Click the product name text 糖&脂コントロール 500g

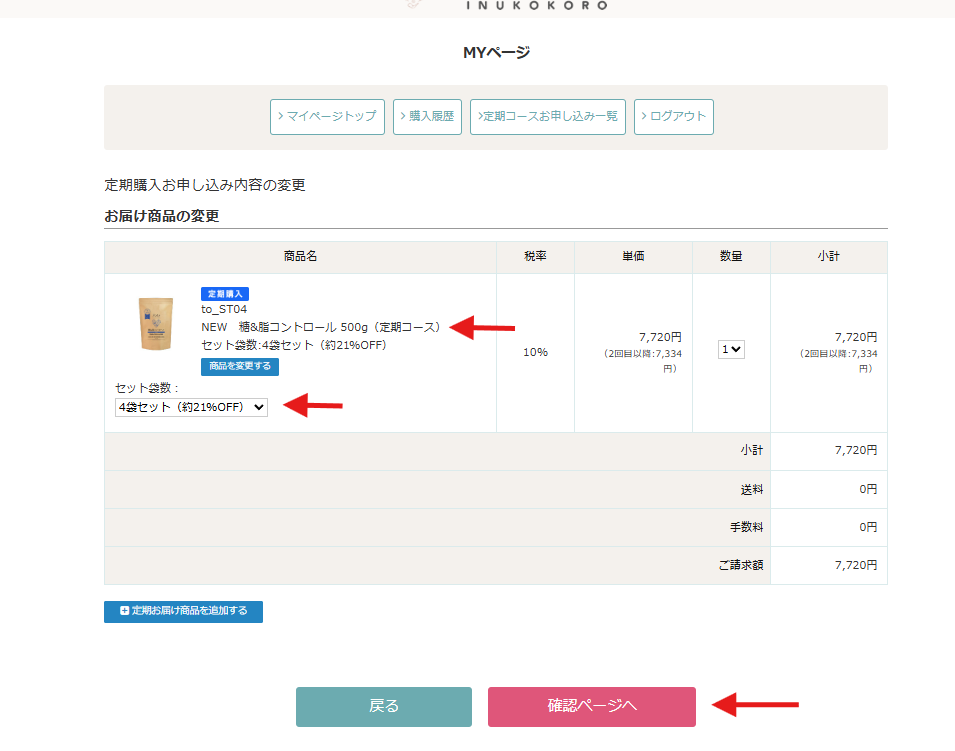(x=320, y=327)
